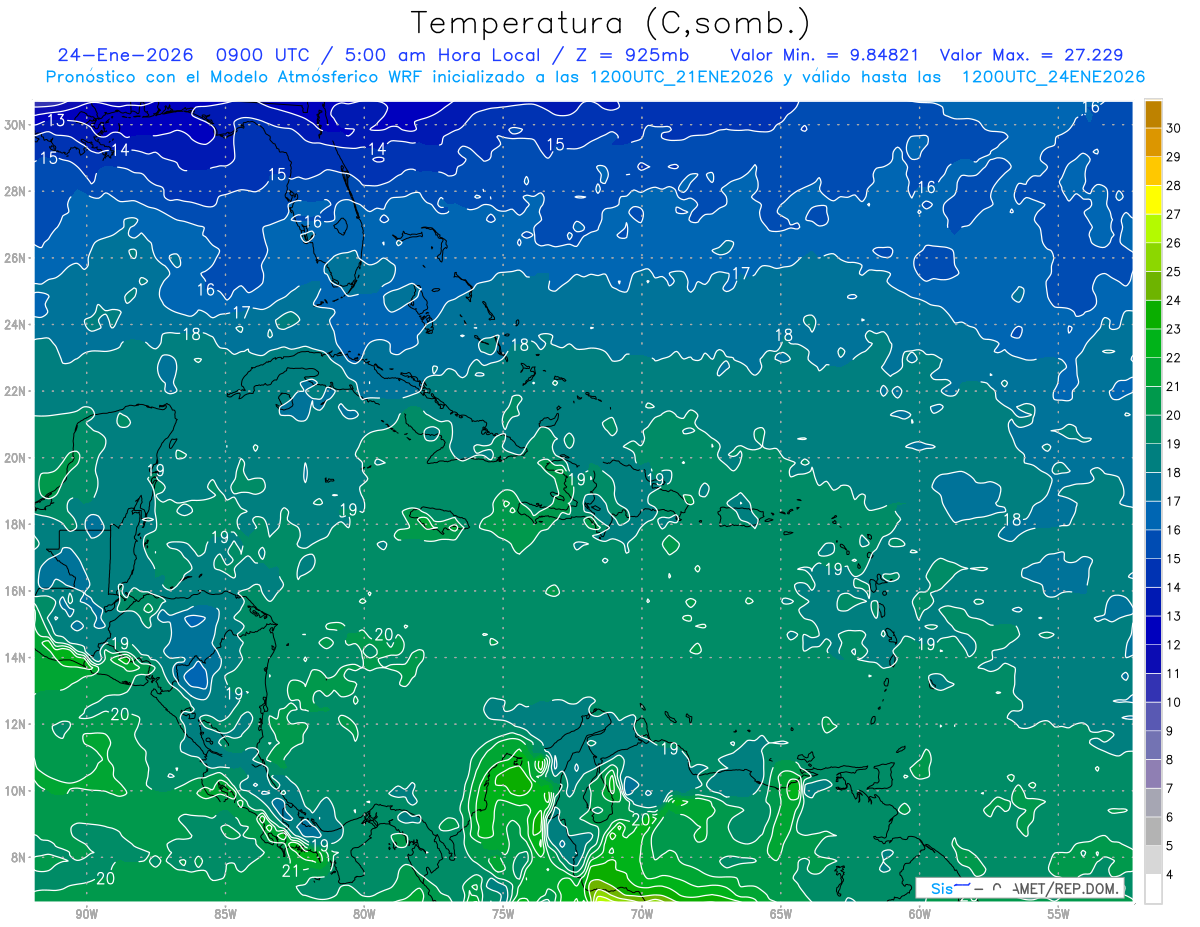Viewport: 1200px width, 927px height.
Task: Click the "8N" latitude axis label
Action: click(x=20, y=857)
